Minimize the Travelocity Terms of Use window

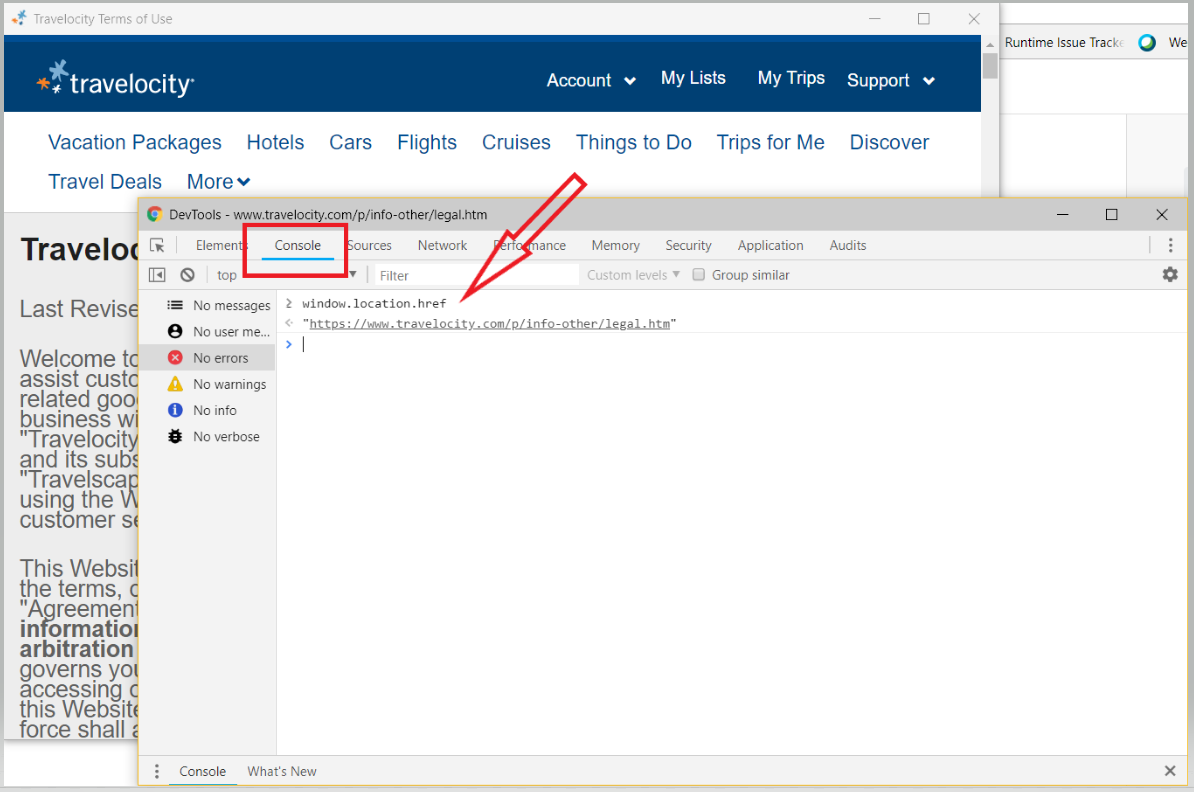[875, 19]
